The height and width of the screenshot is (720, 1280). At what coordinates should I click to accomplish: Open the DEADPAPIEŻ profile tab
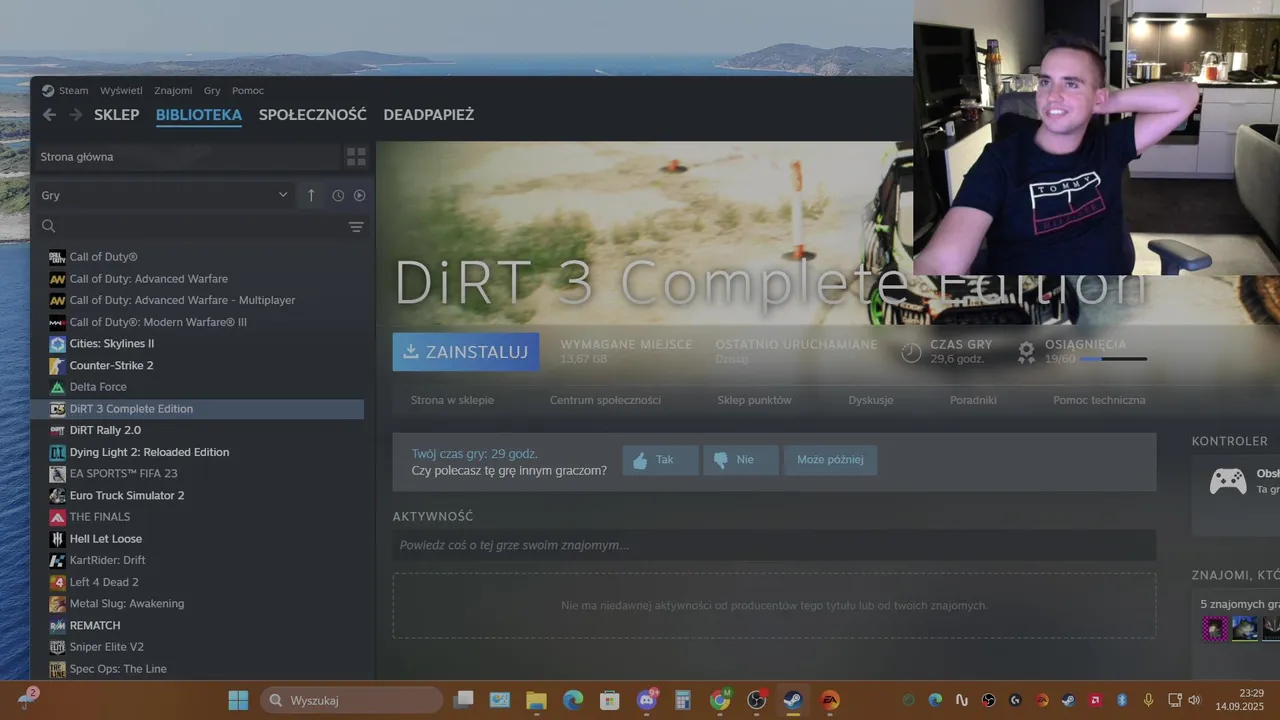pos(429,115)
